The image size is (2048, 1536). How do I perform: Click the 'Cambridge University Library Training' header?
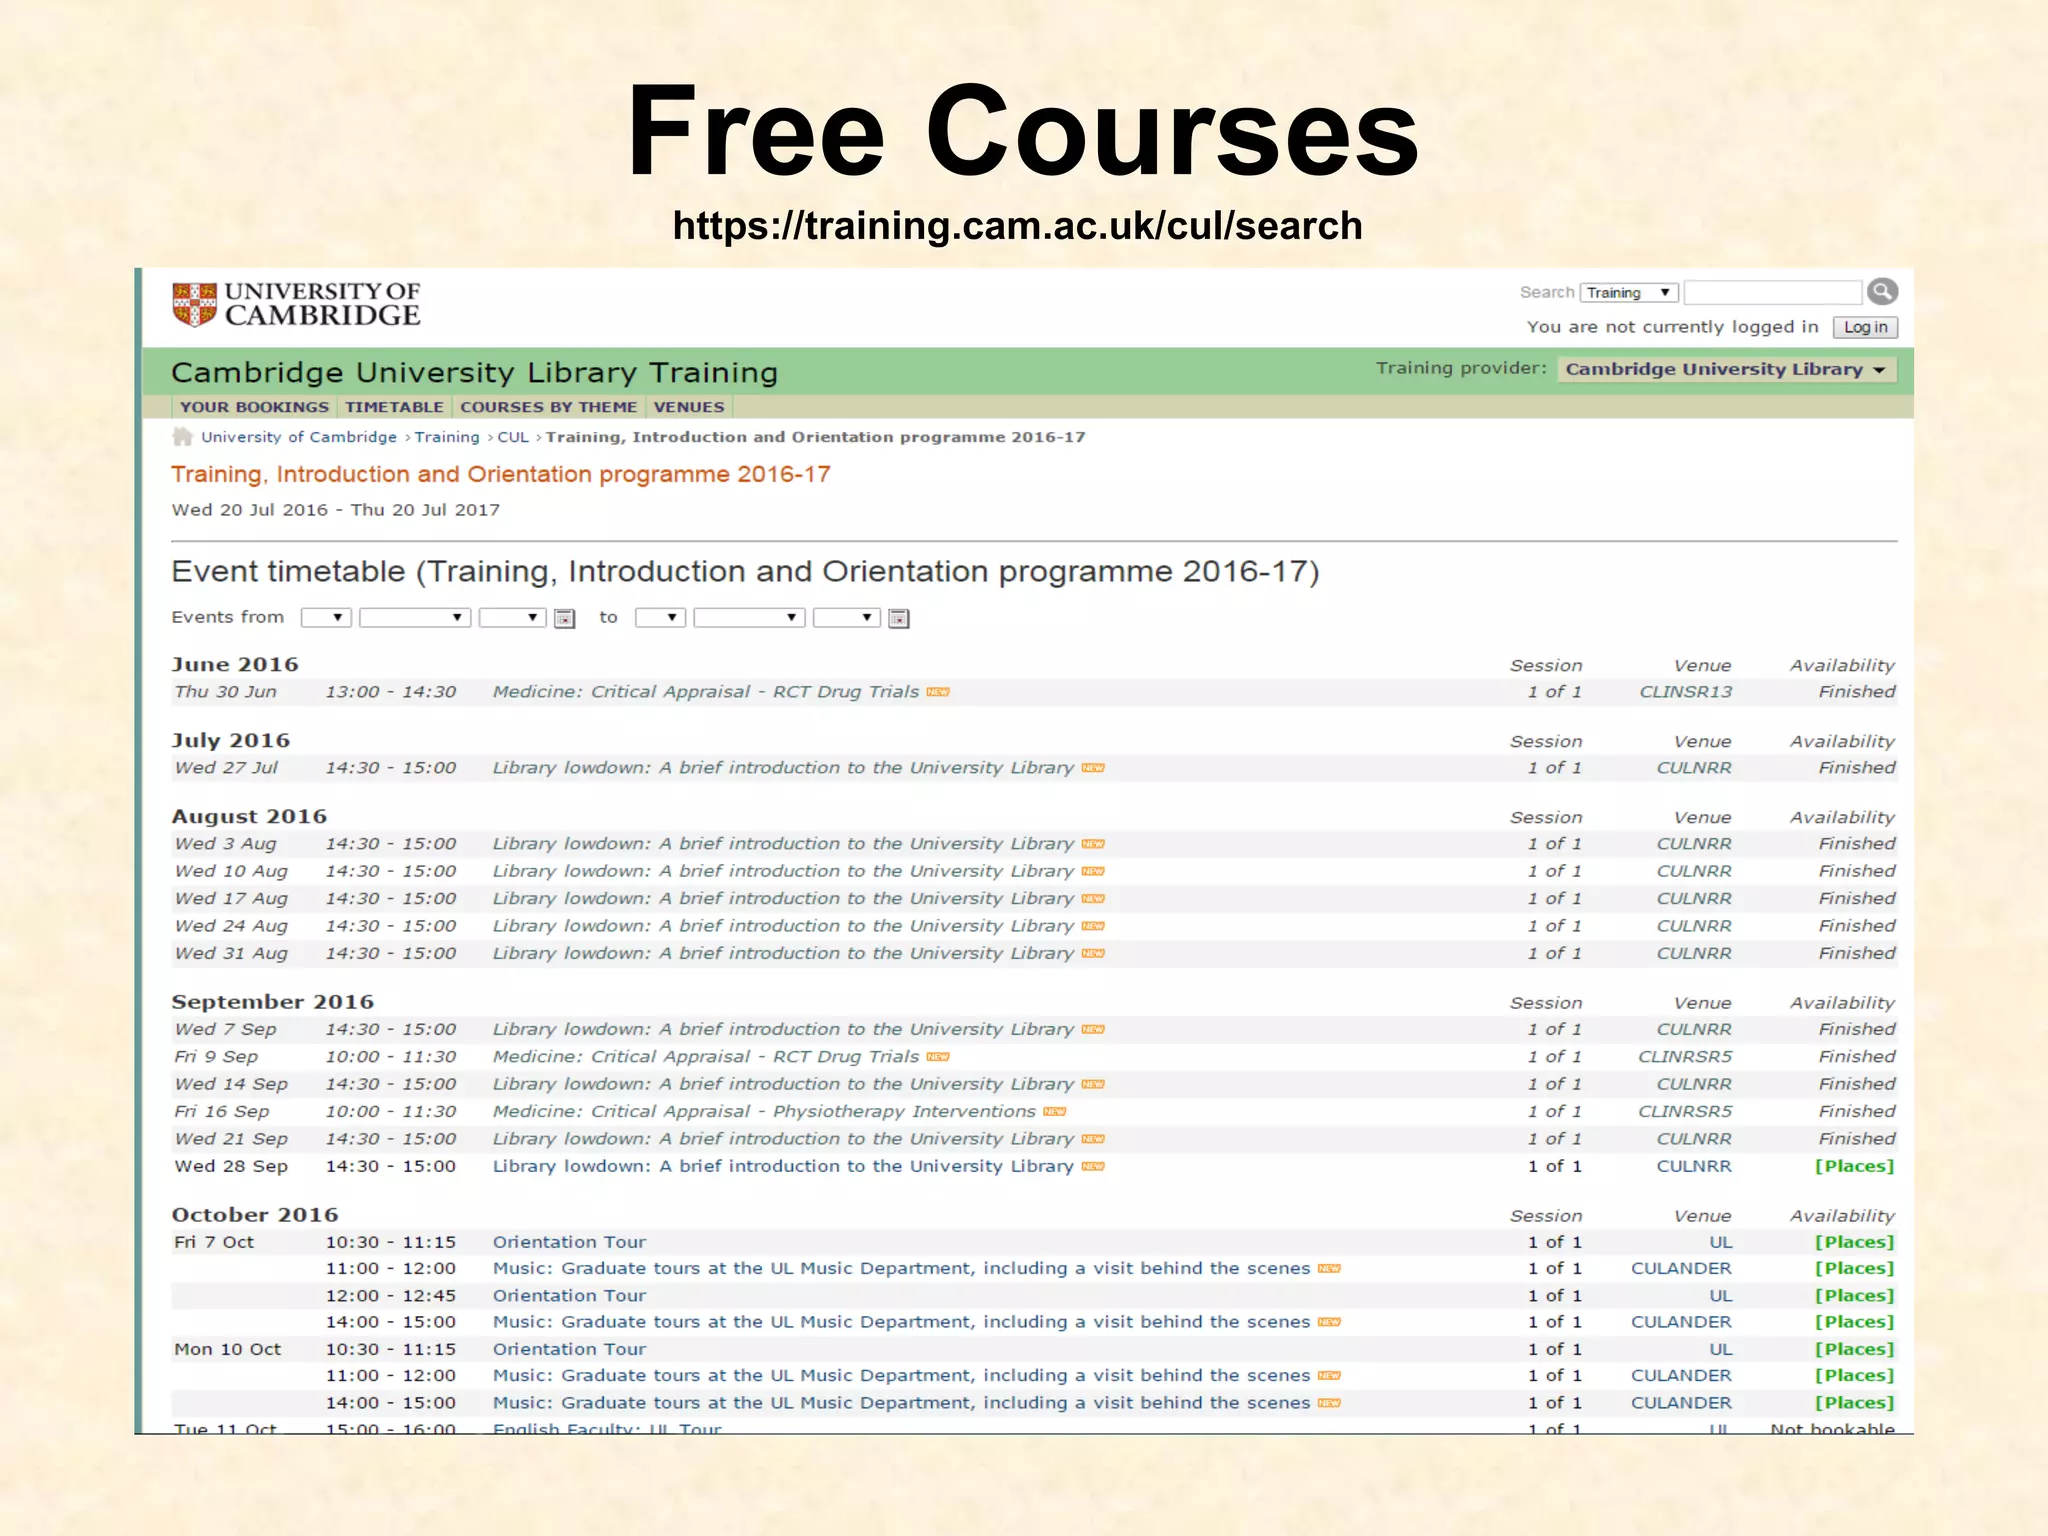(474, 372)
